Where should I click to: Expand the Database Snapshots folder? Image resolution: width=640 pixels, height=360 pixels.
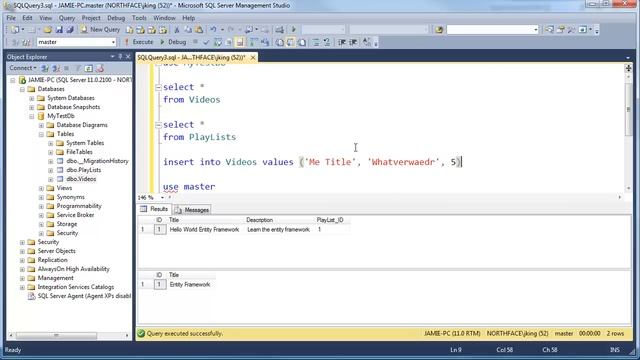(x=32, y=107)
